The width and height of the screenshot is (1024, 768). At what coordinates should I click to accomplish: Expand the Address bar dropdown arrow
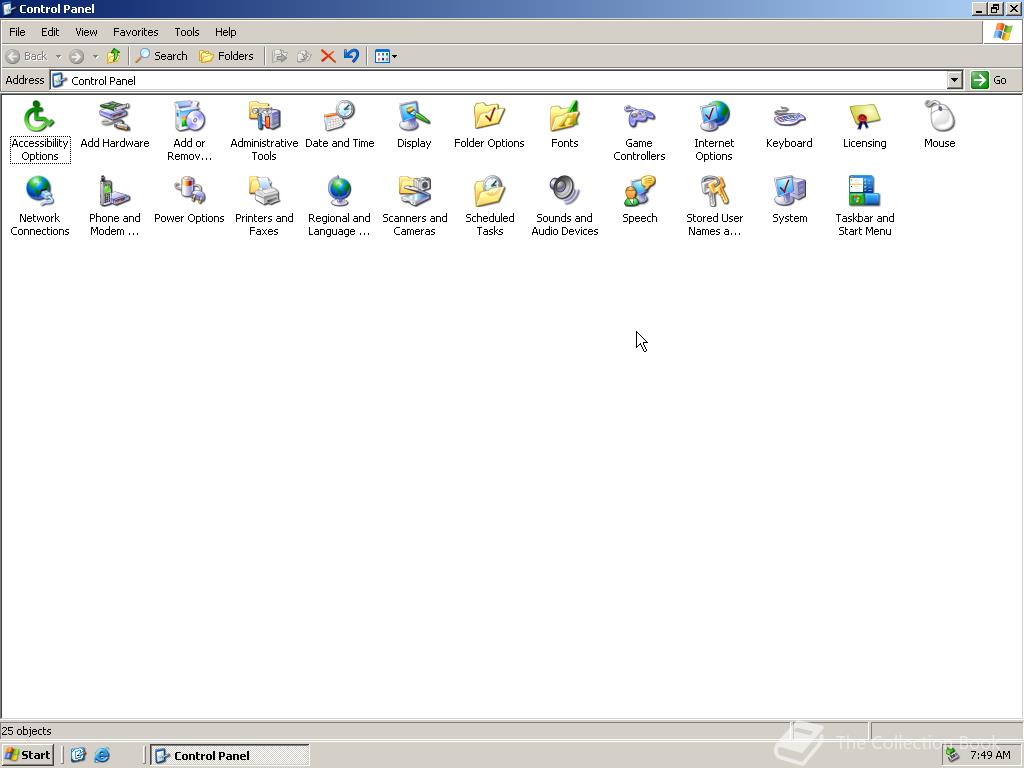(x=955, y=80)
